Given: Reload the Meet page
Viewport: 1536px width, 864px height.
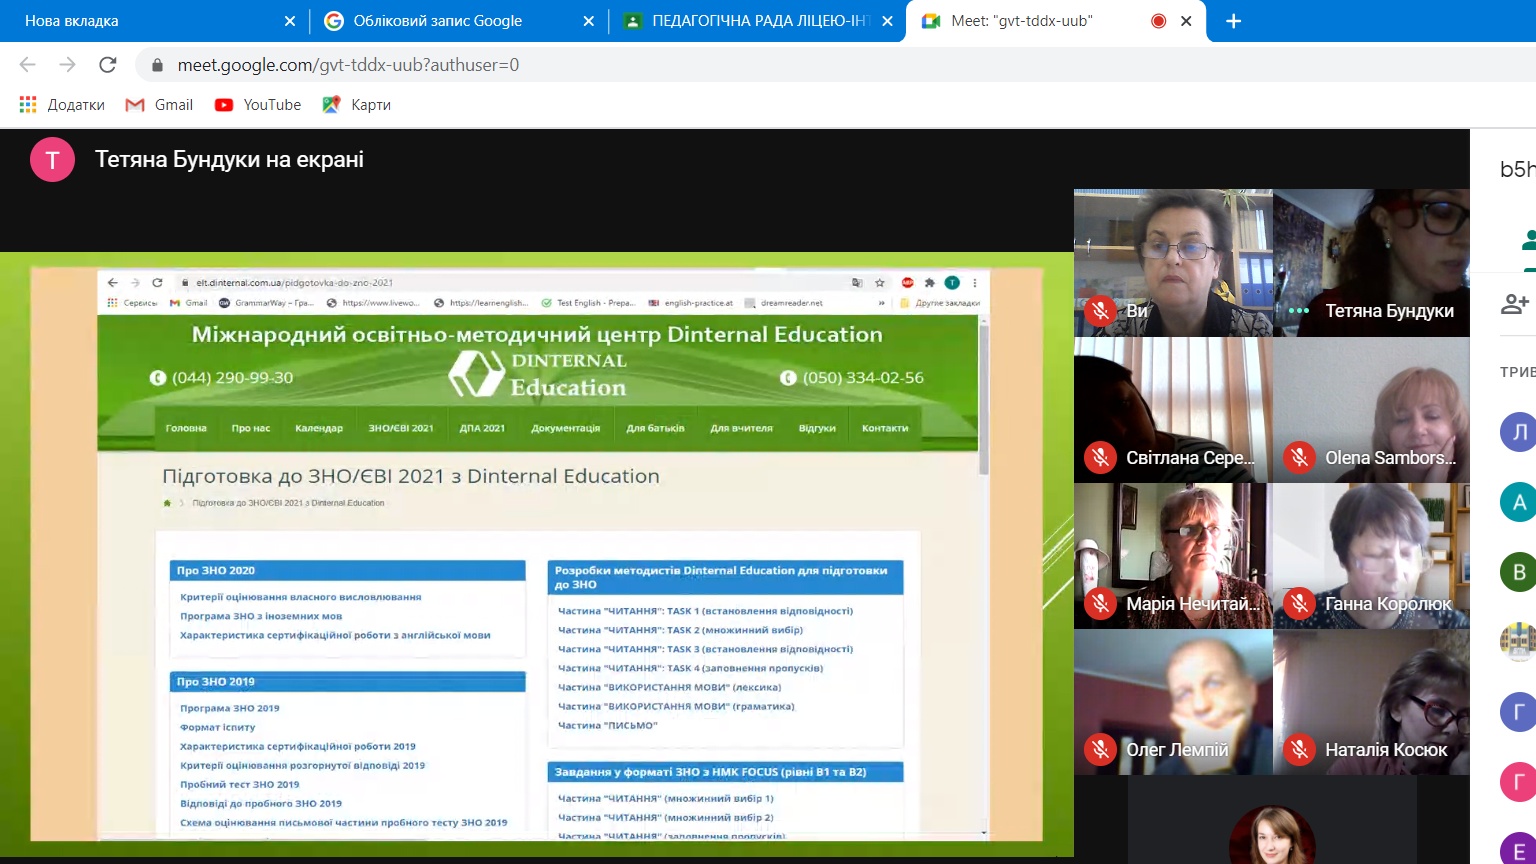Looking at the screenshot, I should (107, 65).
